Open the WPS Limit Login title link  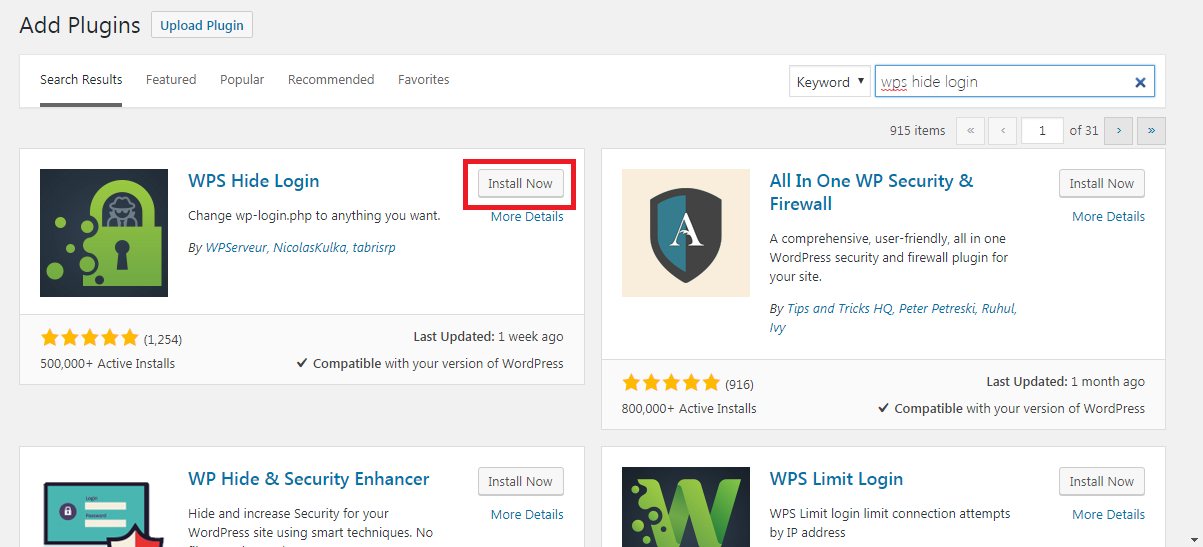(836, 479)
